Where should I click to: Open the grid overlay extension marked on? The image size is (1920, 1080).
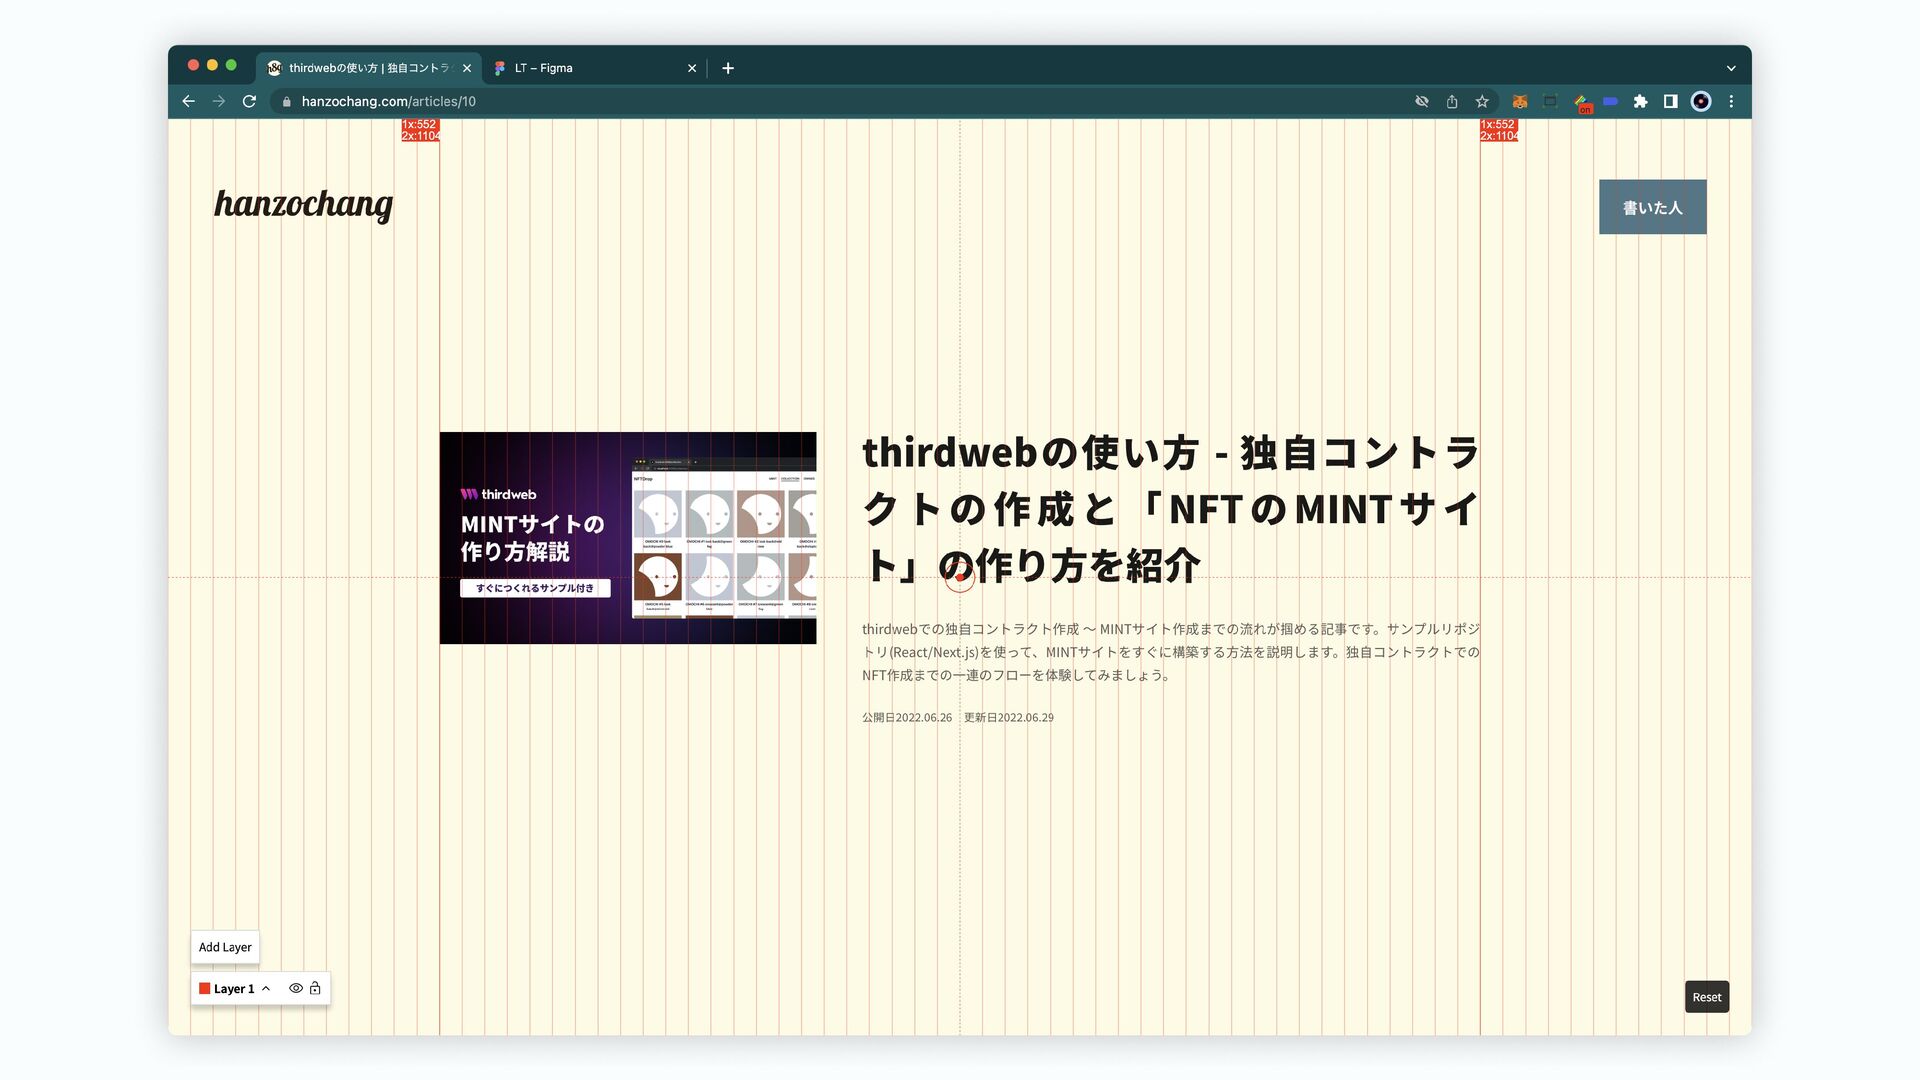pyautogui.click(x=1581, y=102)
